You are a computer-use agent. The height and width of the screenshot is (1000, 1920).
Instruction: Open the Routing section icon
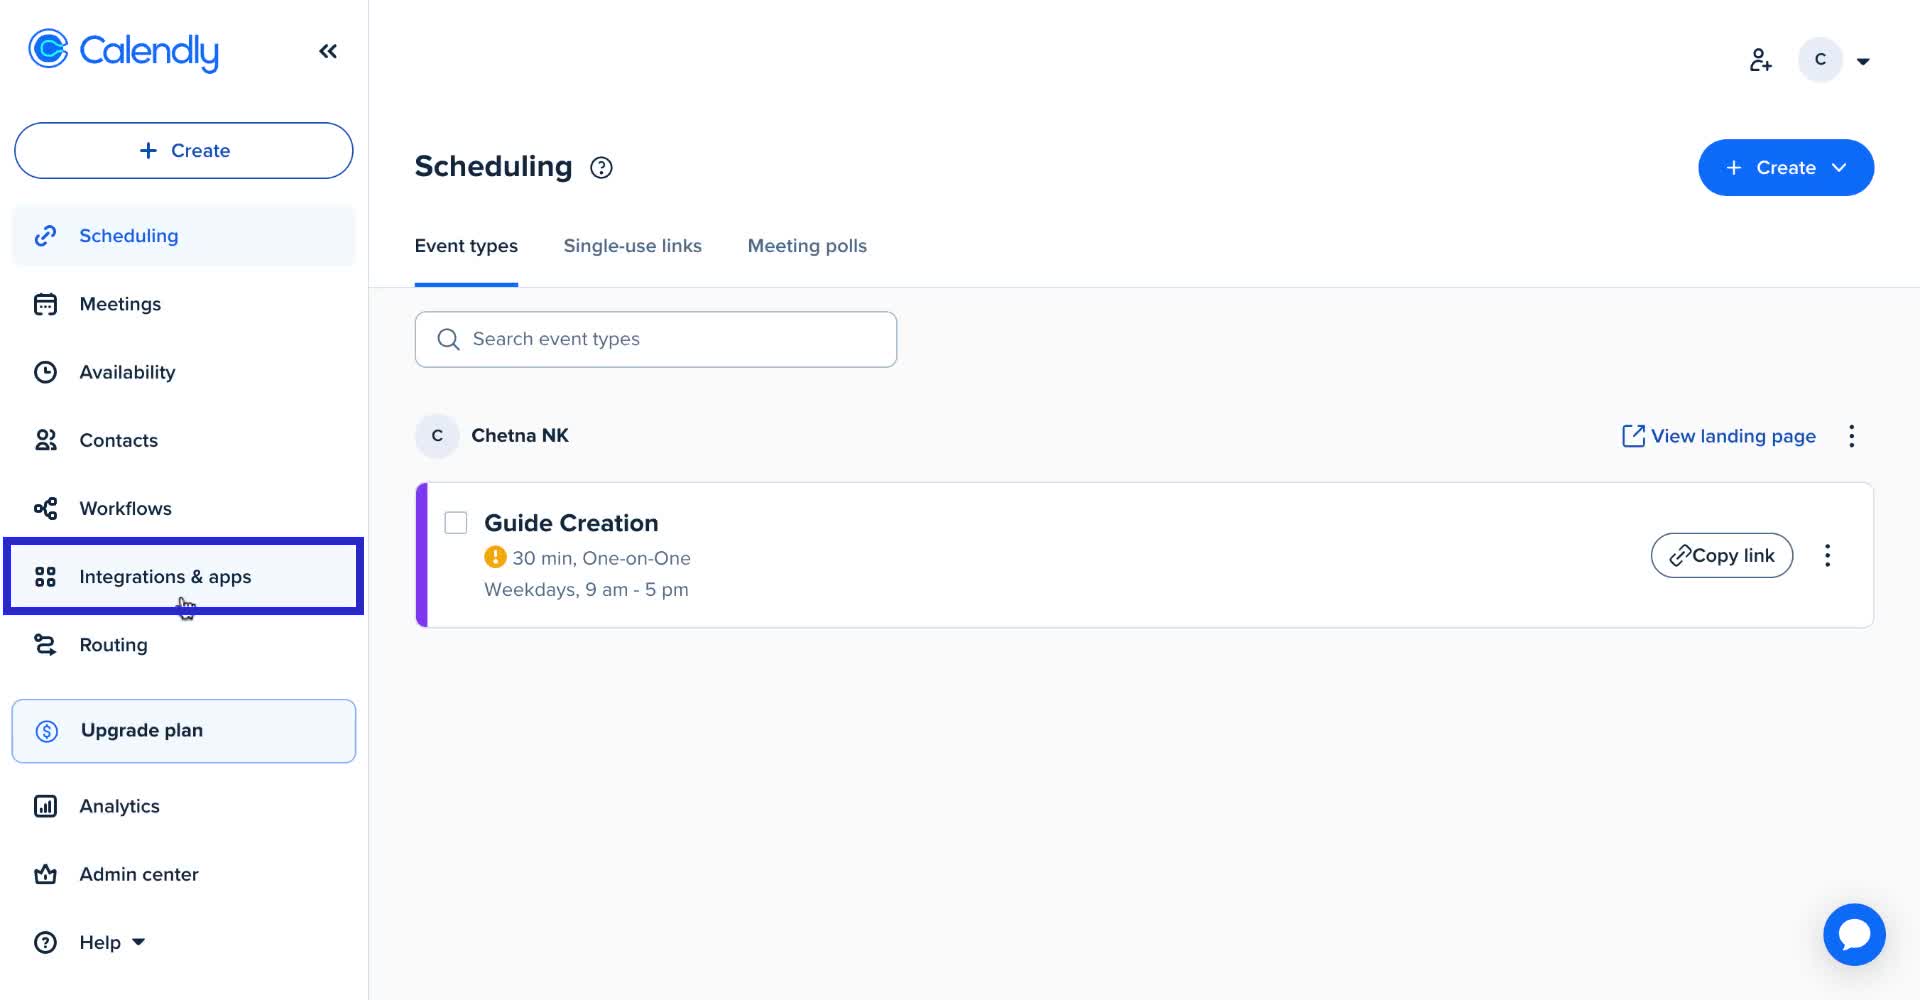46,644
